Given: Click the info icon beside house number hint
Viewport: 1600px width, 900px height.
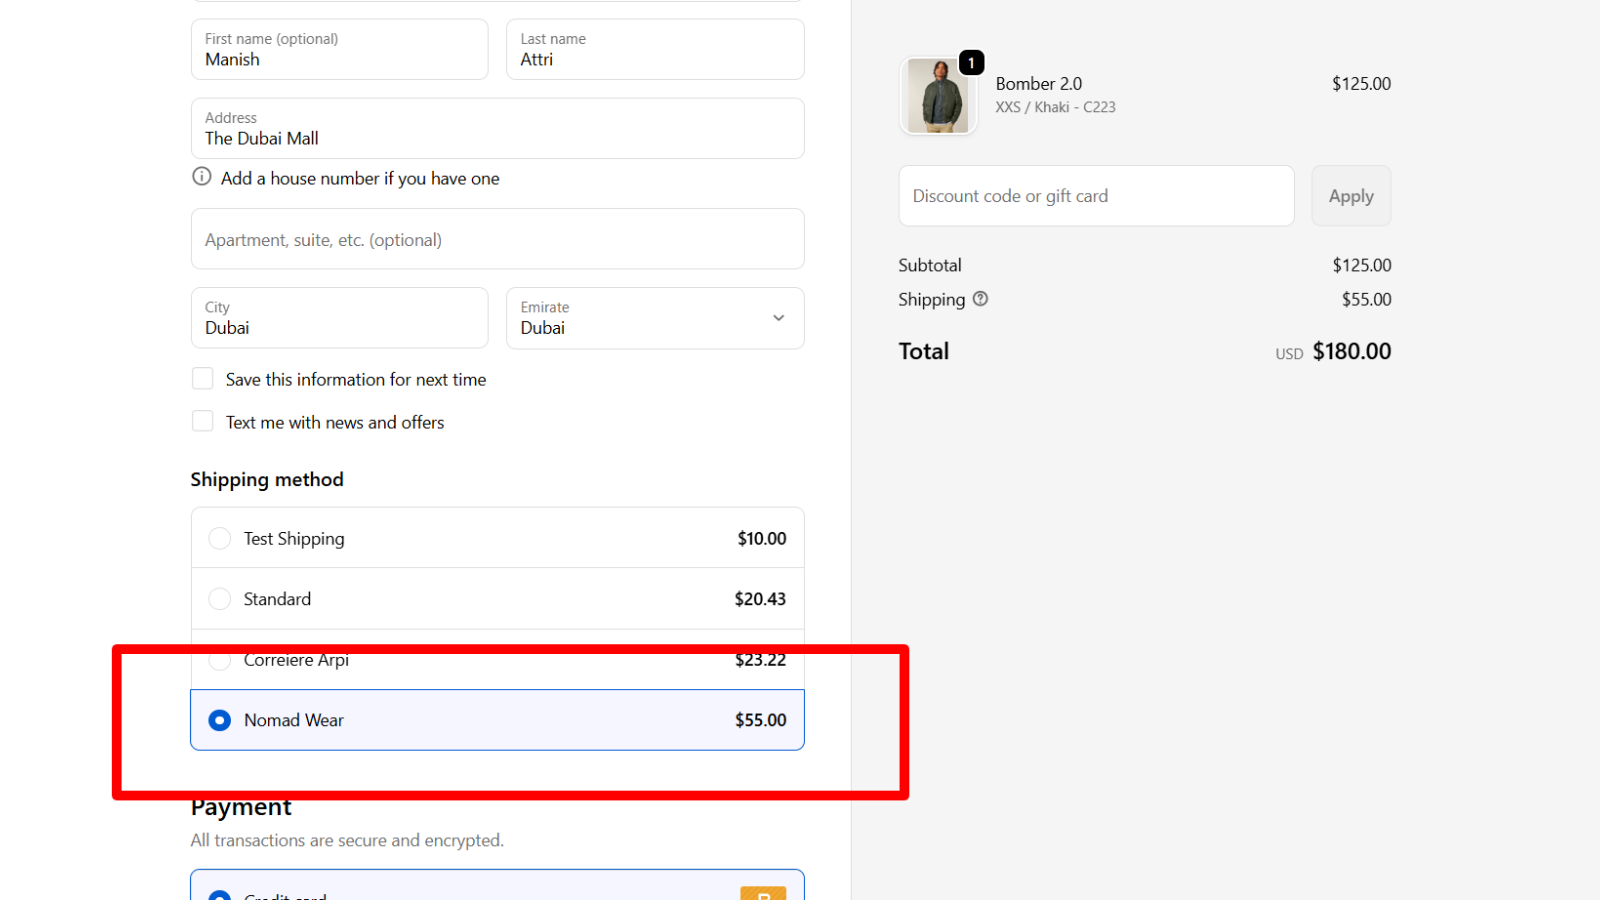Looking at the screenshot, I should coord(202,177).
